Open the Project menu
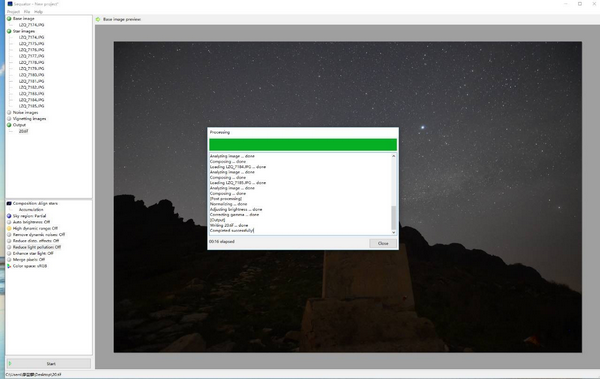600x379 pixels. click(13, 12)
